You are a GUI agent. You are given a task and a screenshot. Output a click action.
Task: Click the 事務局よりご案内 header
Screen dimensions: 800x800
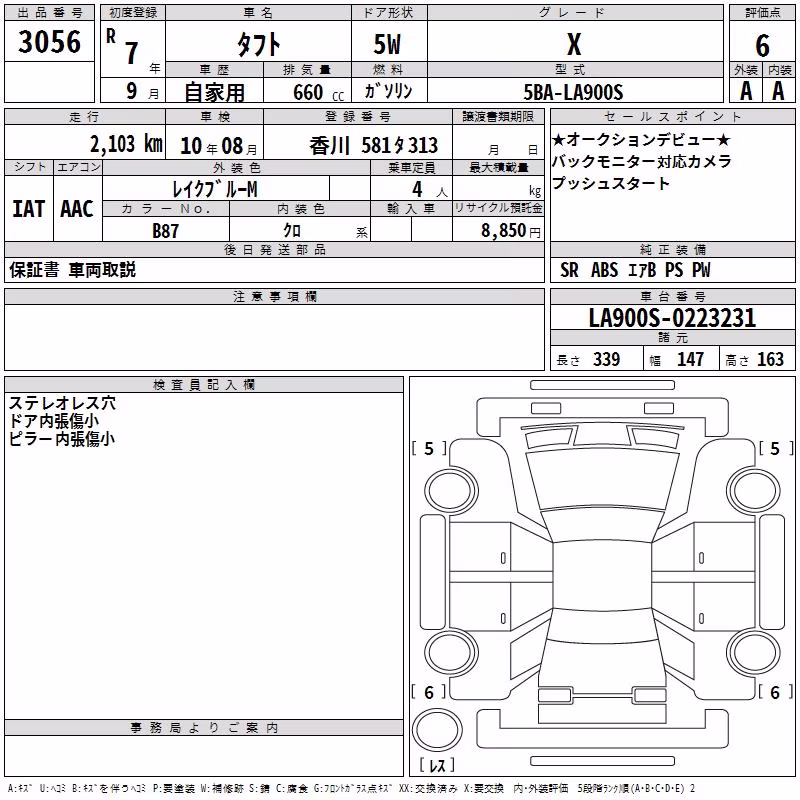[204, 728]
